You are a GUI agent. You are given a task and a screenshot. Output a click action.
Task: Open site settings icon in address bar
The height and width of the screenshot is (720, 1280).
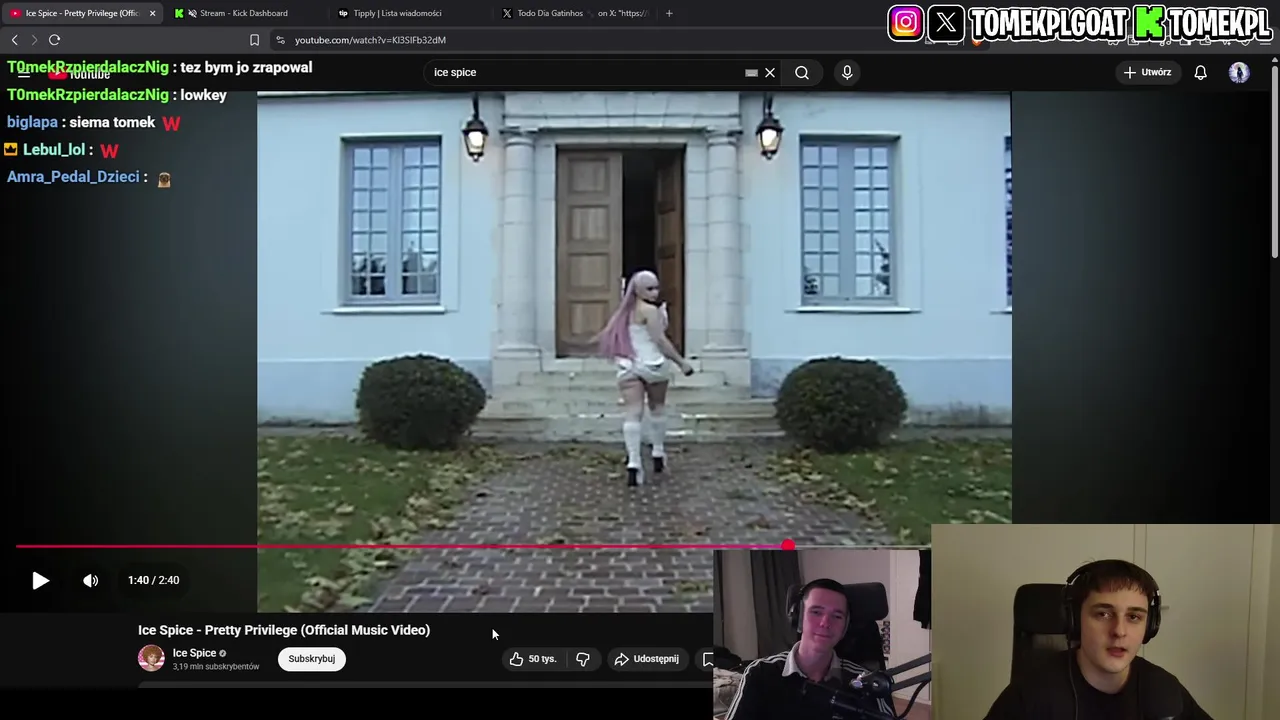click(x=280, y=40)
